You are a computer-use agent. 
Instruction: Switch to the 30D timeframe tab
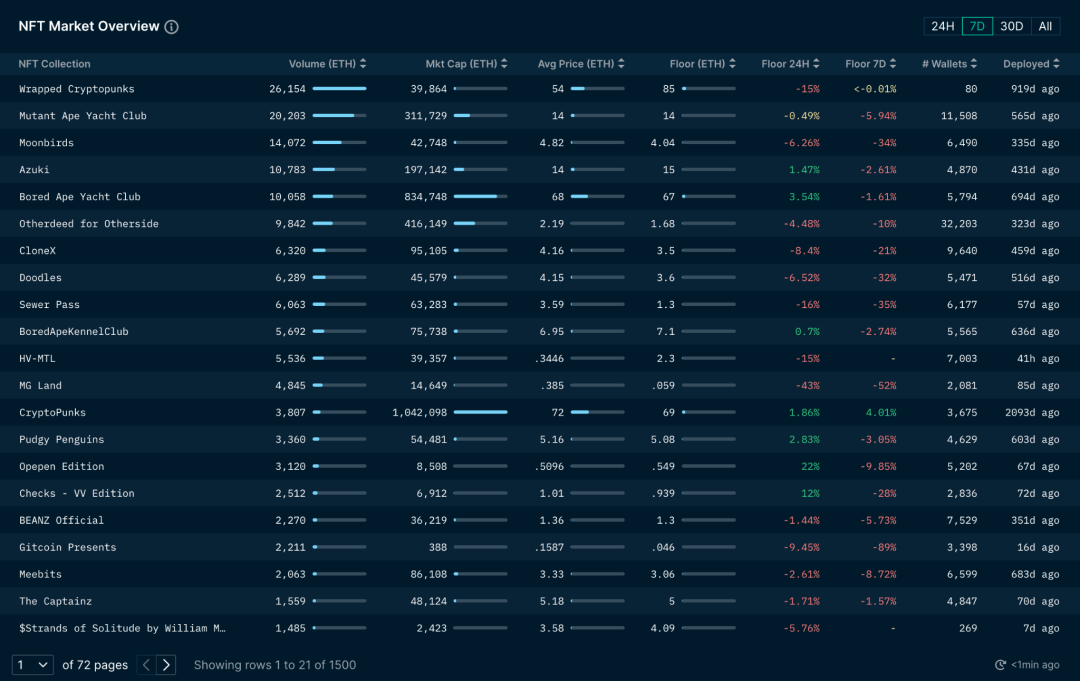(x=1011, y=26)
